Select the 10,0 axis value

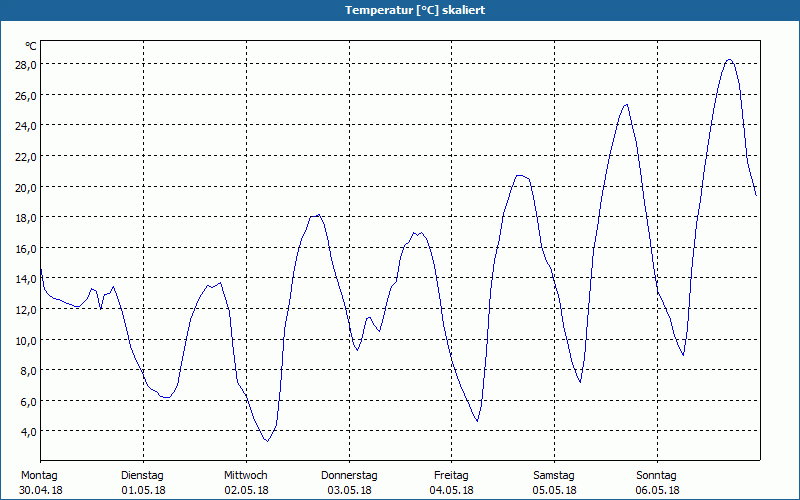click(26, 340)
